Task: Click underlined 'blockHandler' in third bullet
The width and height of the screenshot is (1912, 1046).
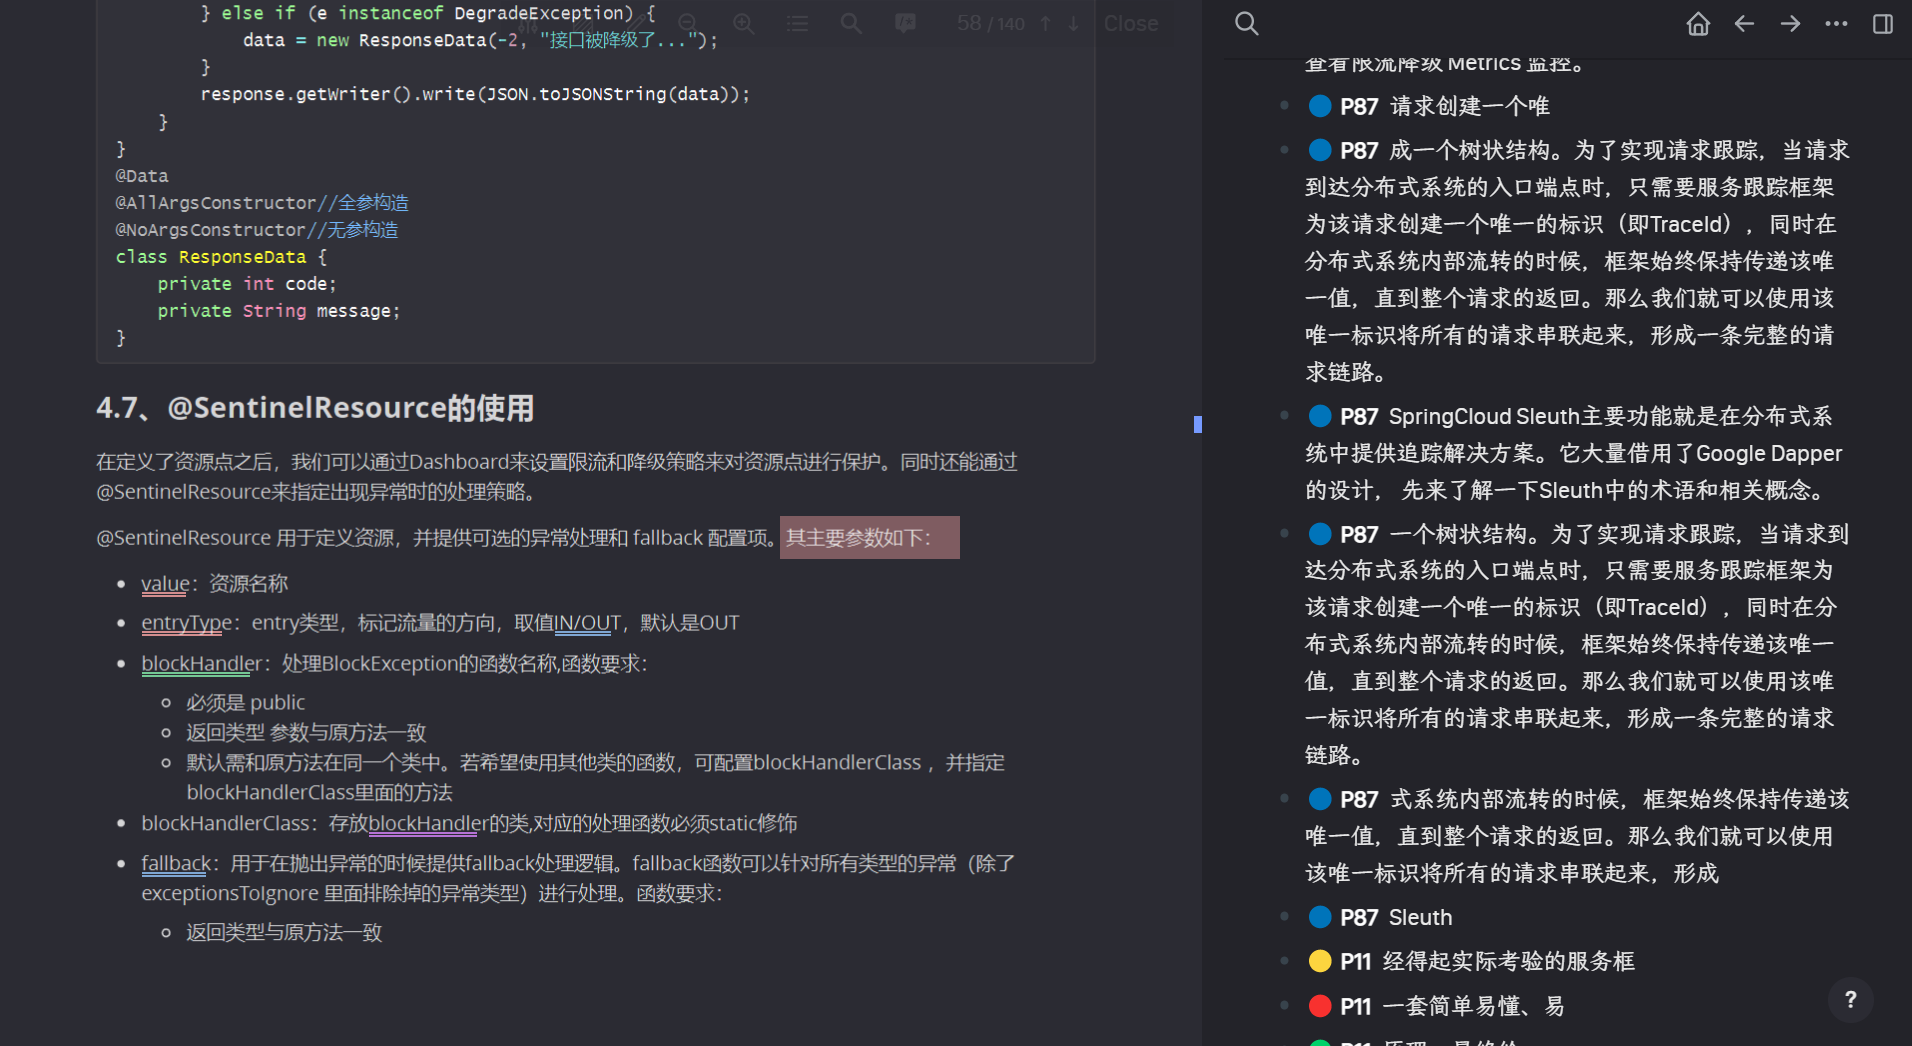Action: pos(201,664)
